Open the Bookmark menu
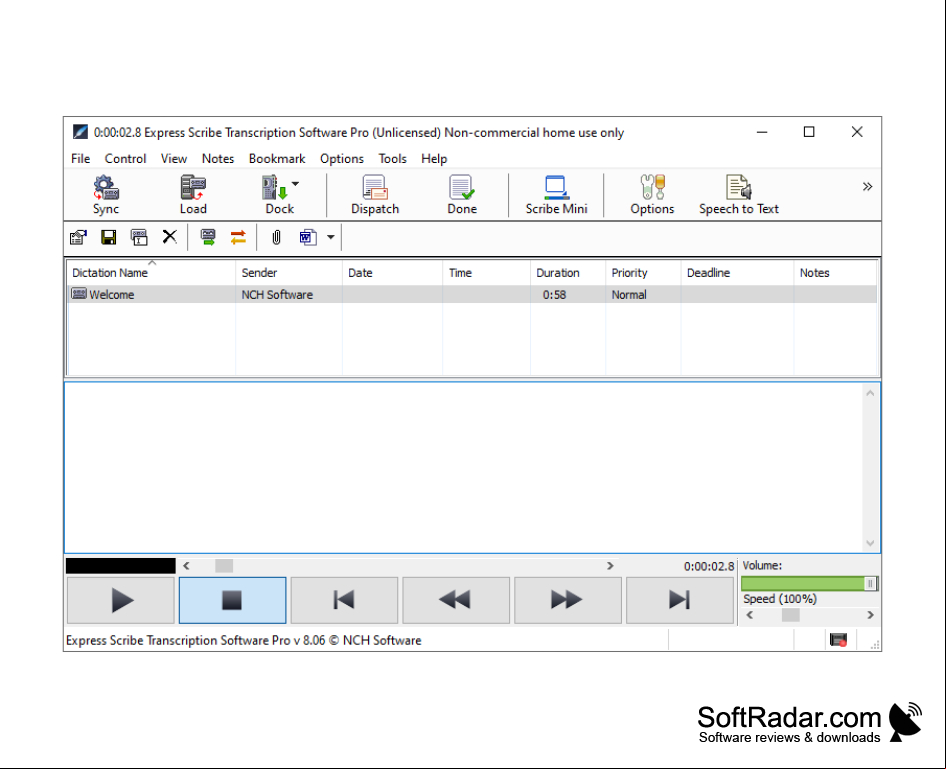This screenshot has height=769, width=946. coord(277,159)
